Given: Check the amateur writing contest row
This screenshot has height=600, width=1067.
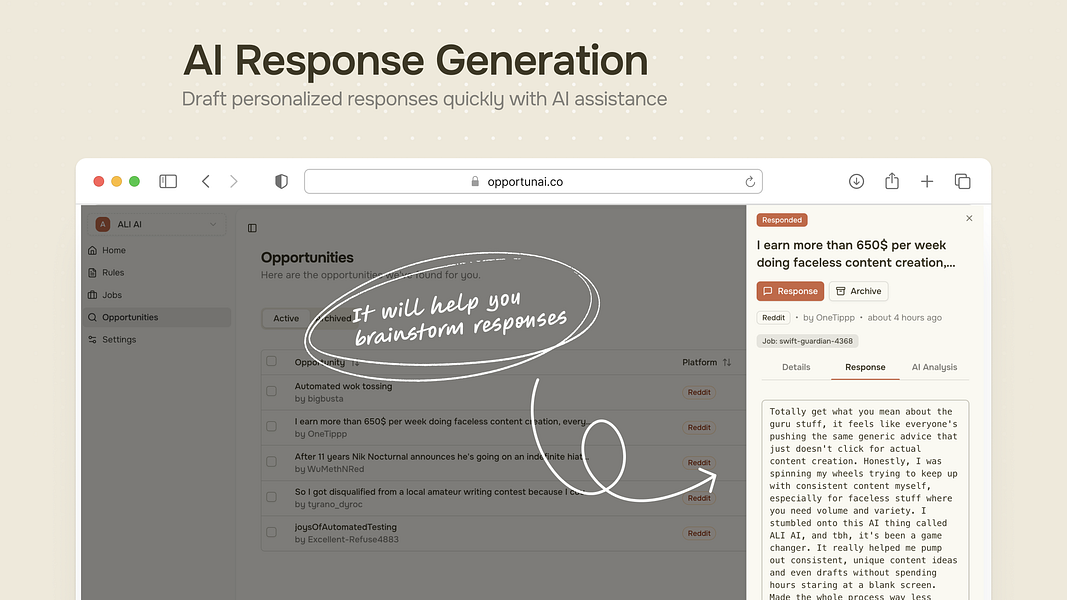Looking at the screenshot, I should click(x=272, y=497).
